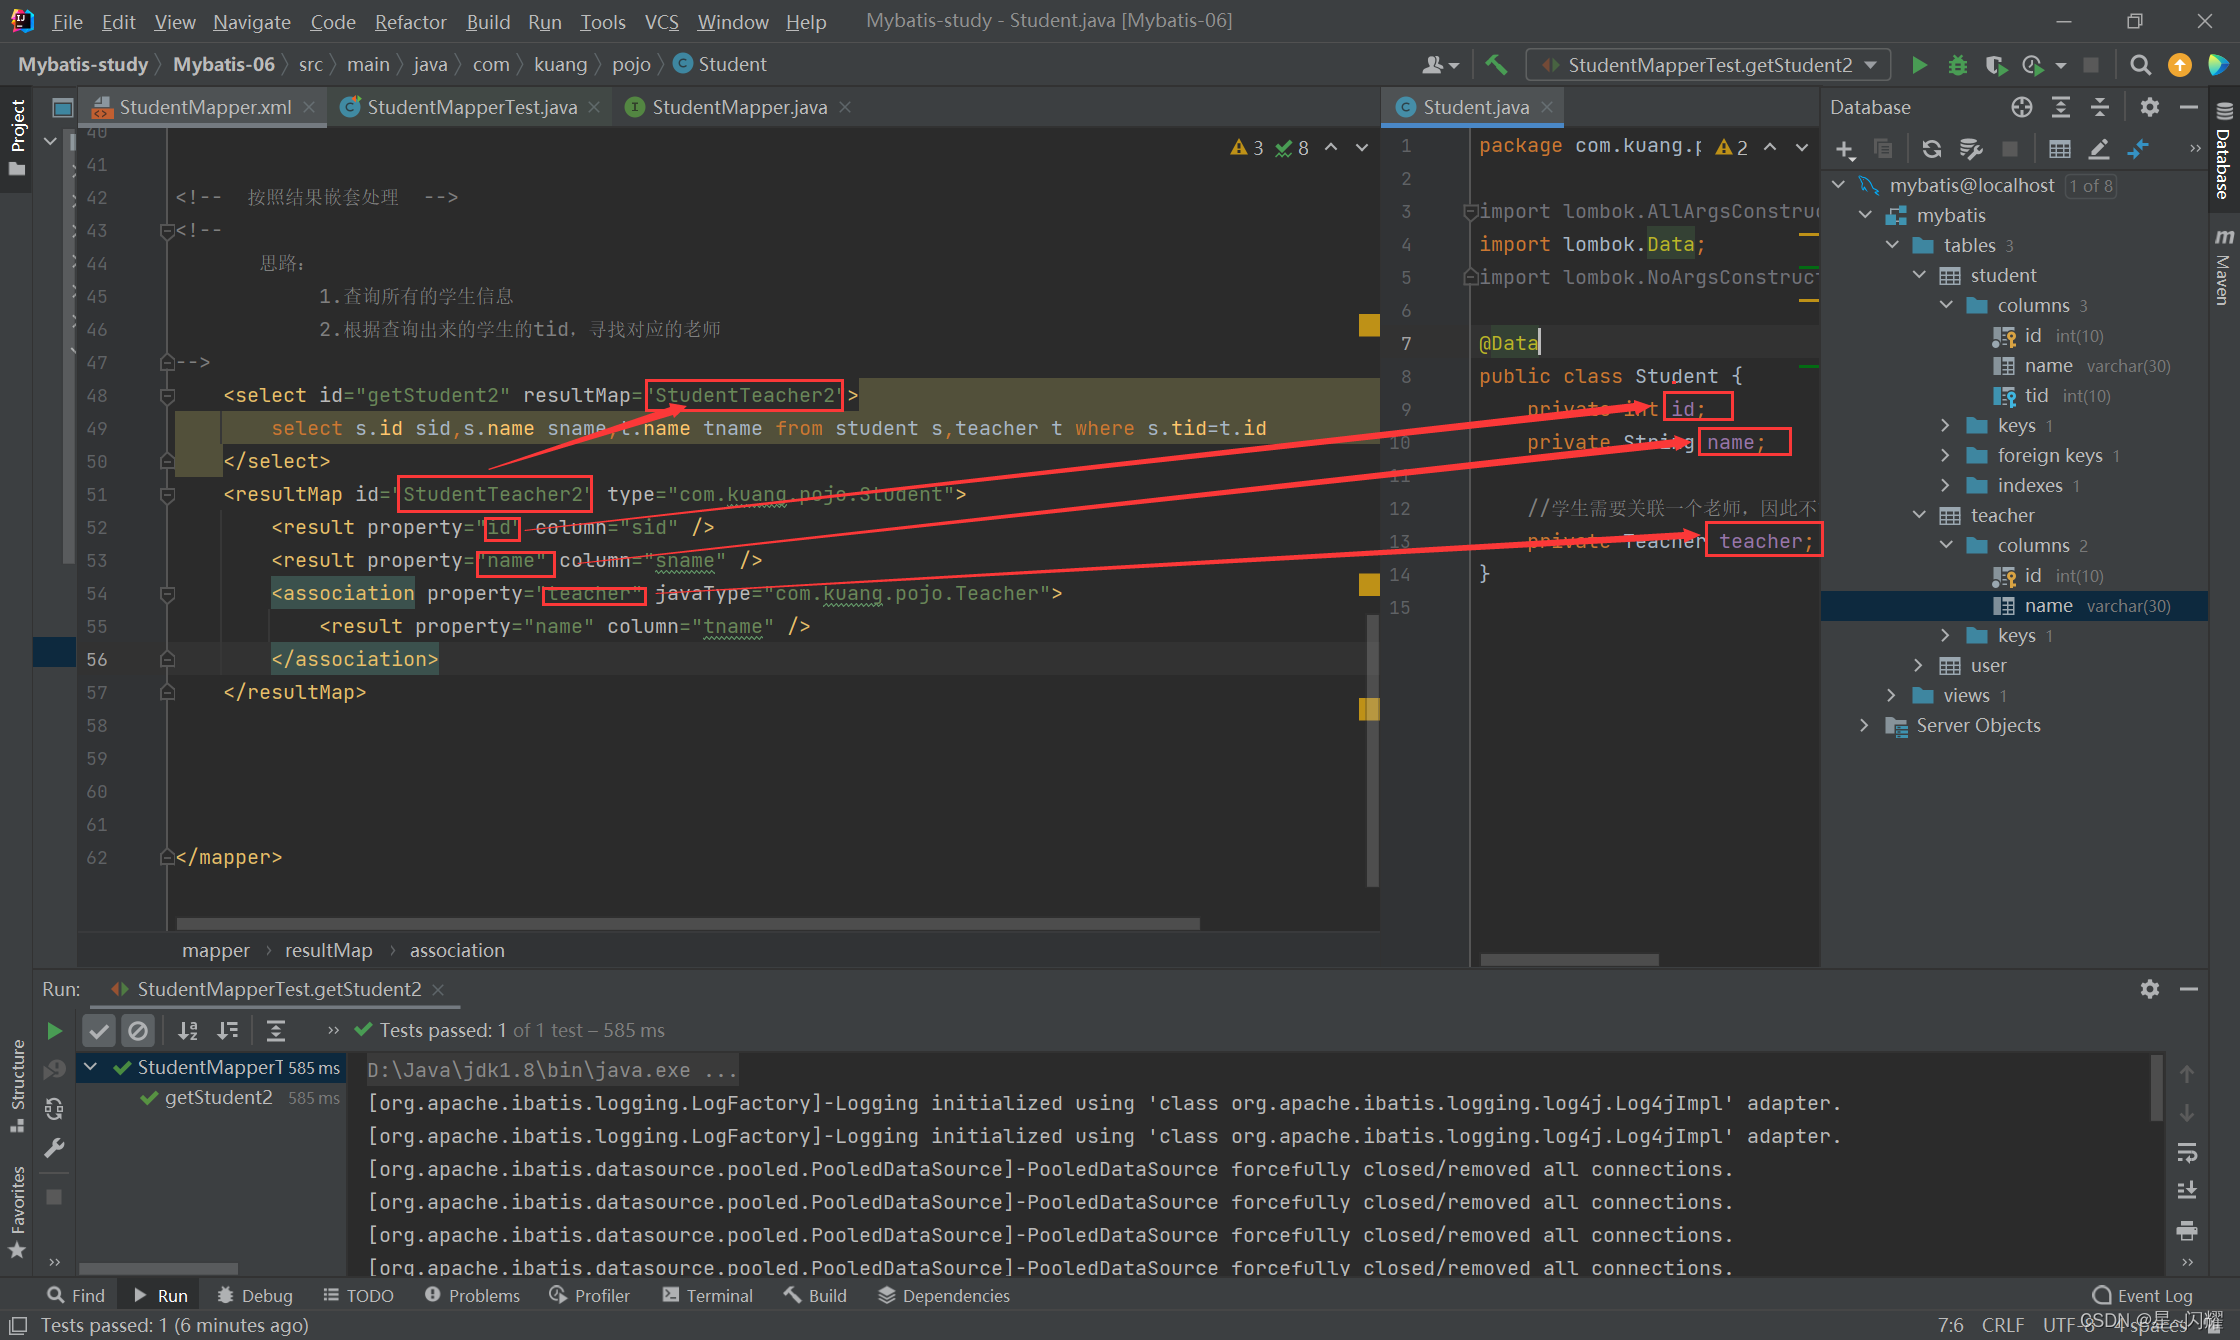This screenshot has width=2240, height=1340.
Task: Rerun tests in the Run panel
Action: [55, 1030]
